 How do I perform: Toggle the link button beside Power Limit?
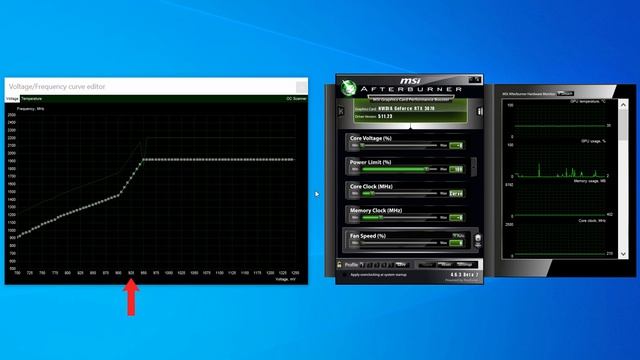(x=473, y=167)
